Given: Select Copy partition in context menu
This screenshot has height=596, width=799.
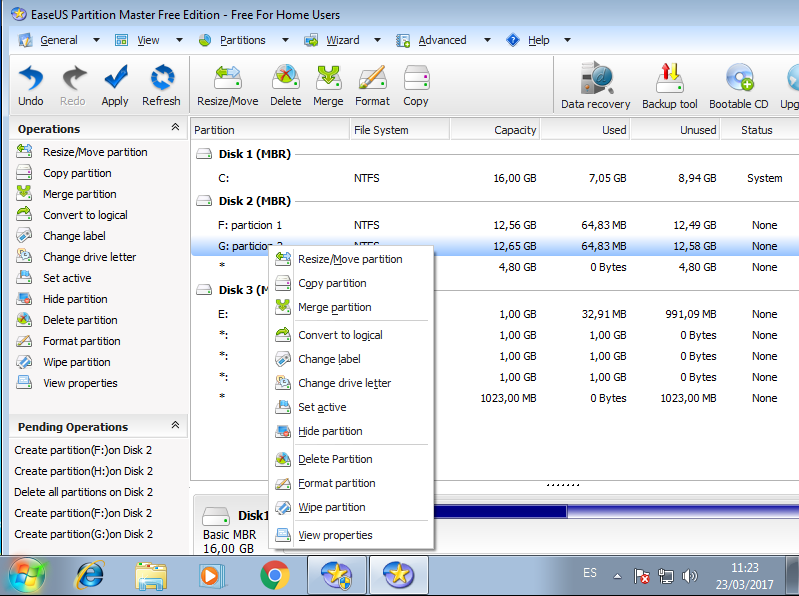Looking at the screenshot, I should point(351,283).
